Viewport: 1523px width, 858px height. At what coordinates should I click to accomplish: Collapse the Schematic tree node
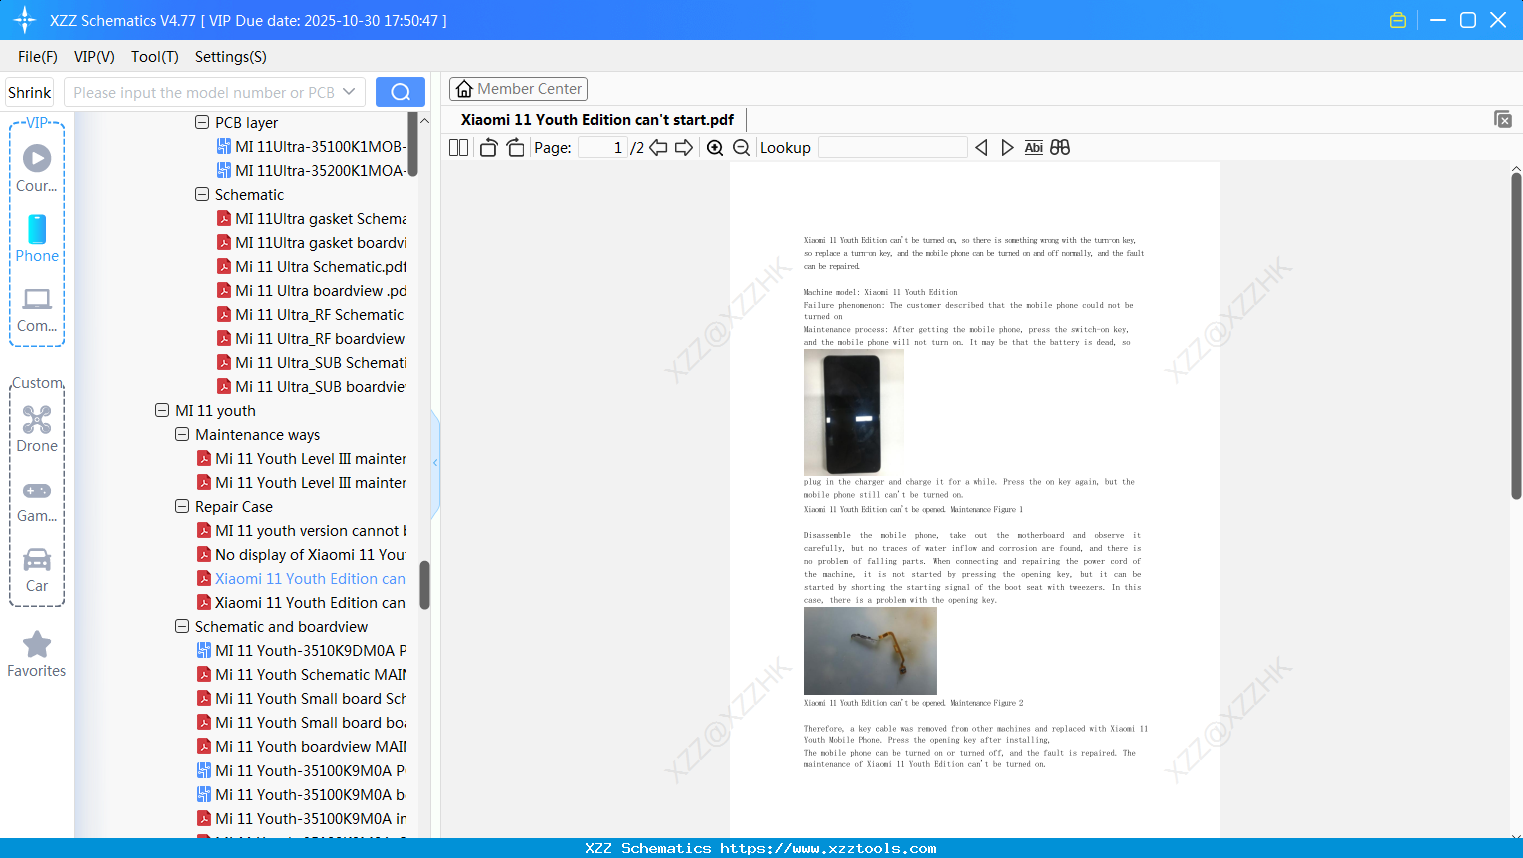(x=202, y=194)
